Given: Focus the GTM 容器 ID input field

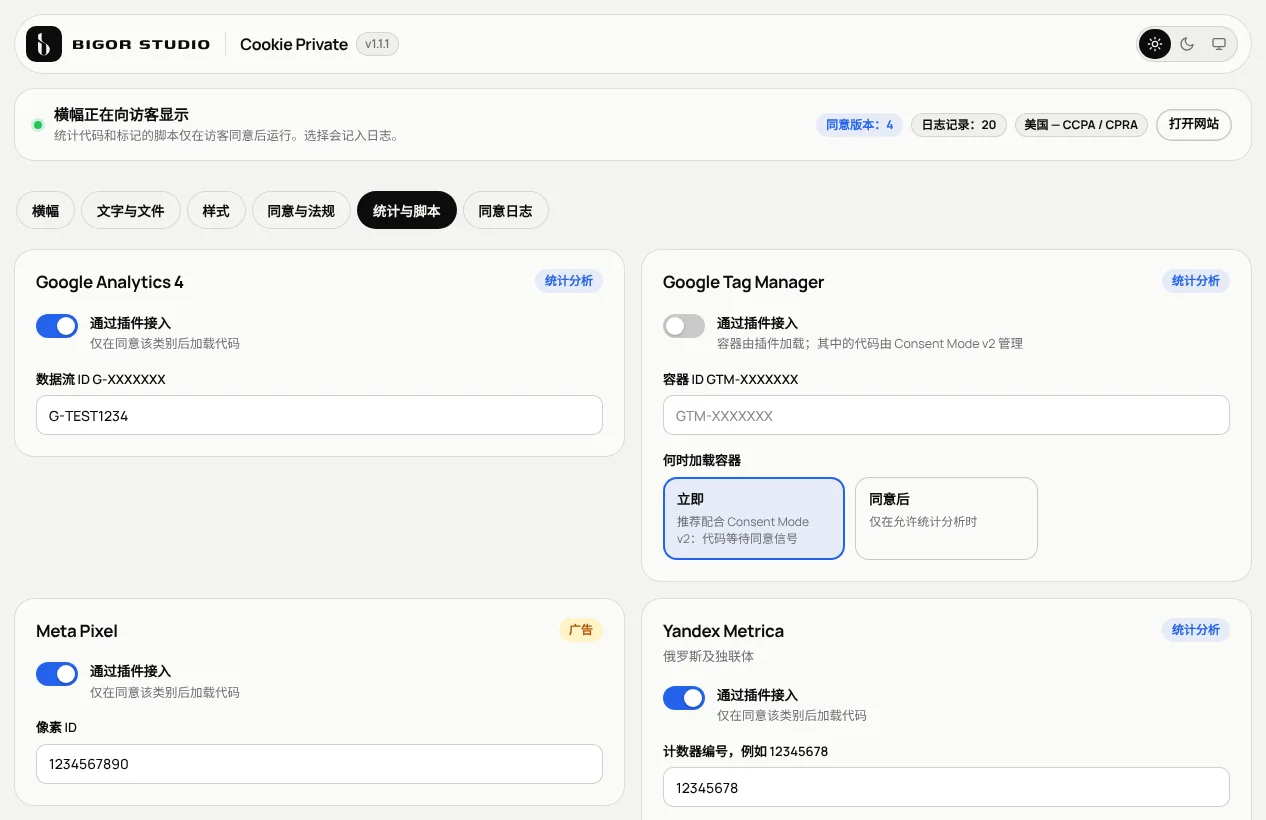Looking at the screenshot, I should click(x=946, y=415).
